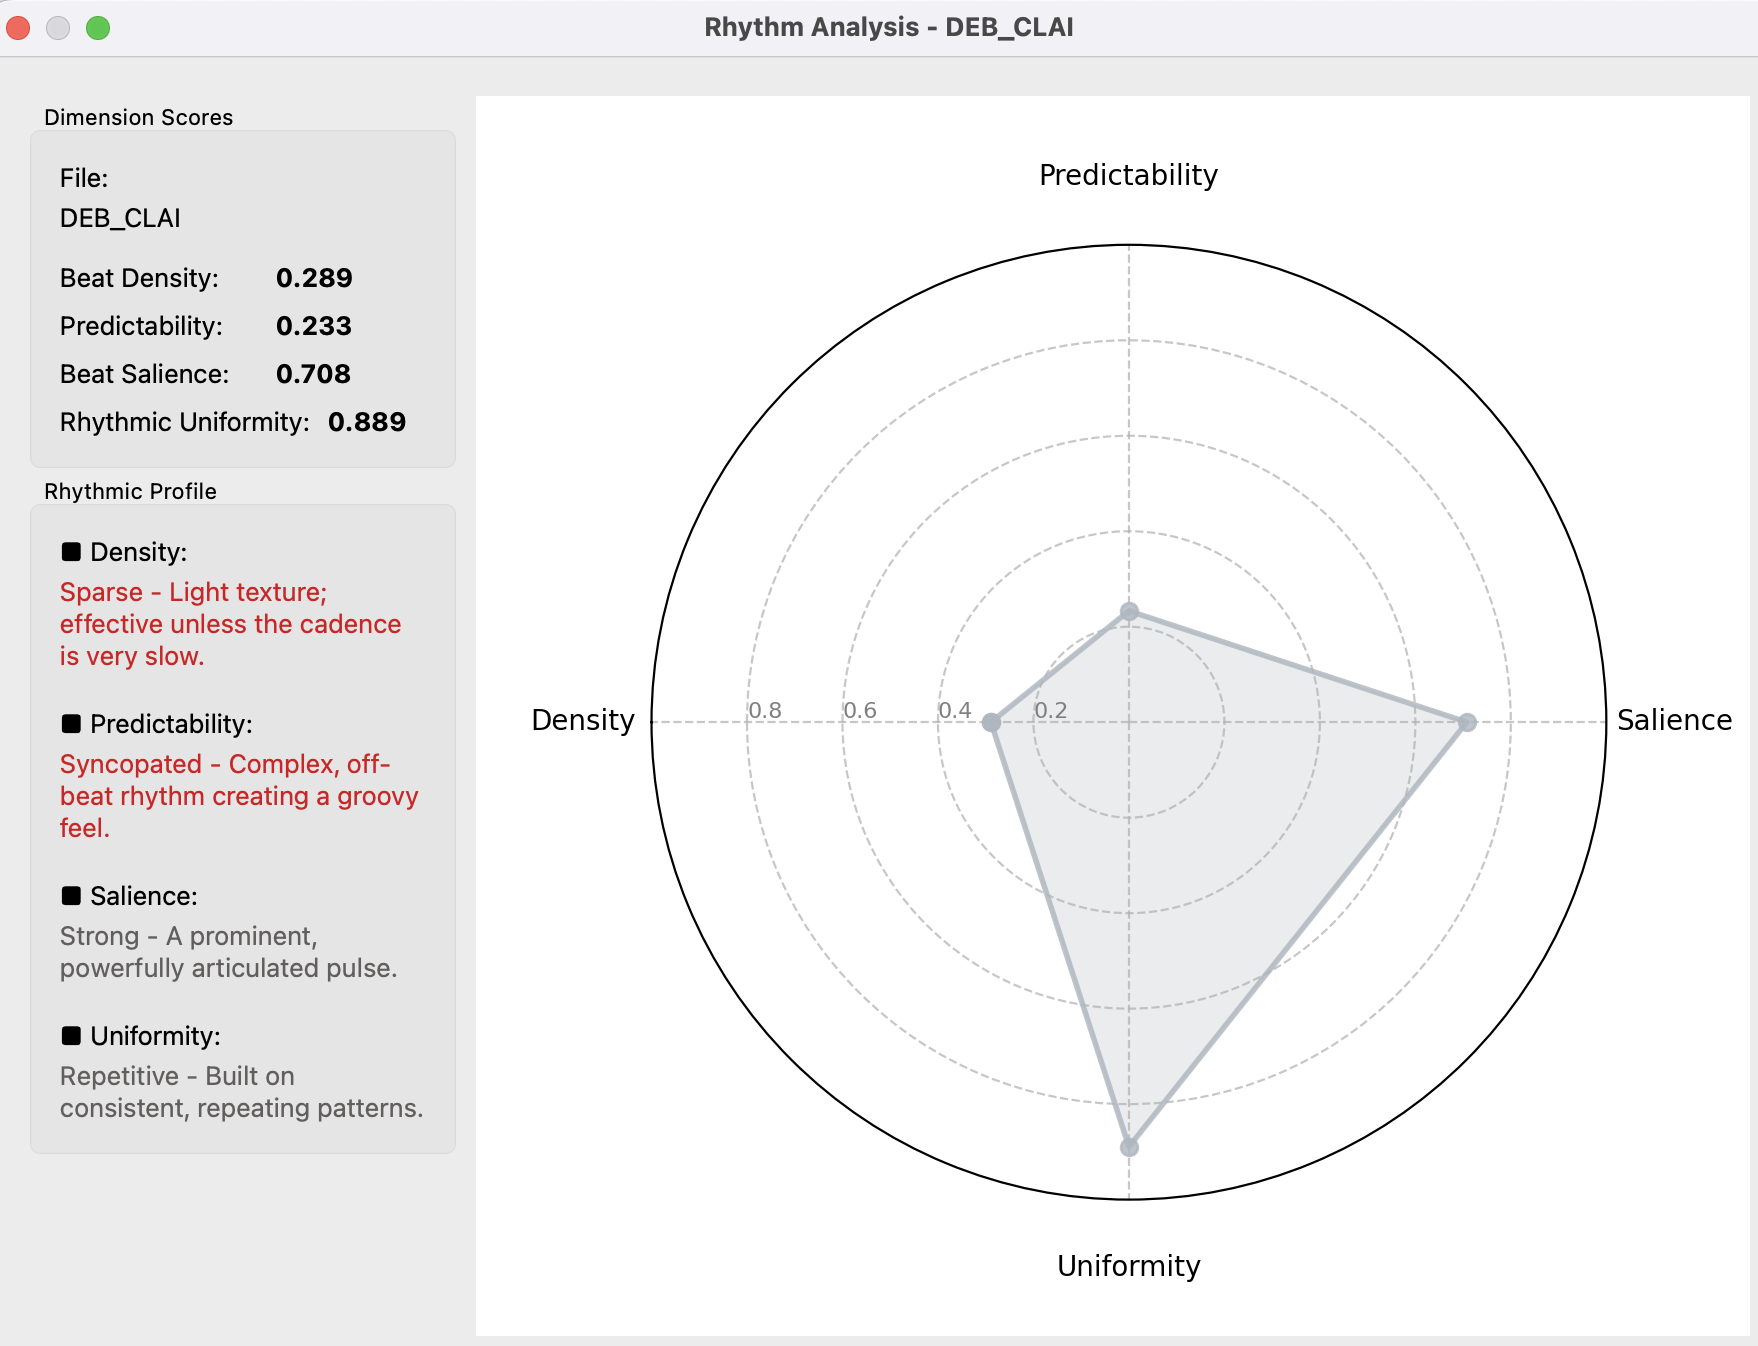The height and width of the screenshot is (1346, 1758).
Task: Click the Salience axis label right of chart
Action: click(1674, 720)
